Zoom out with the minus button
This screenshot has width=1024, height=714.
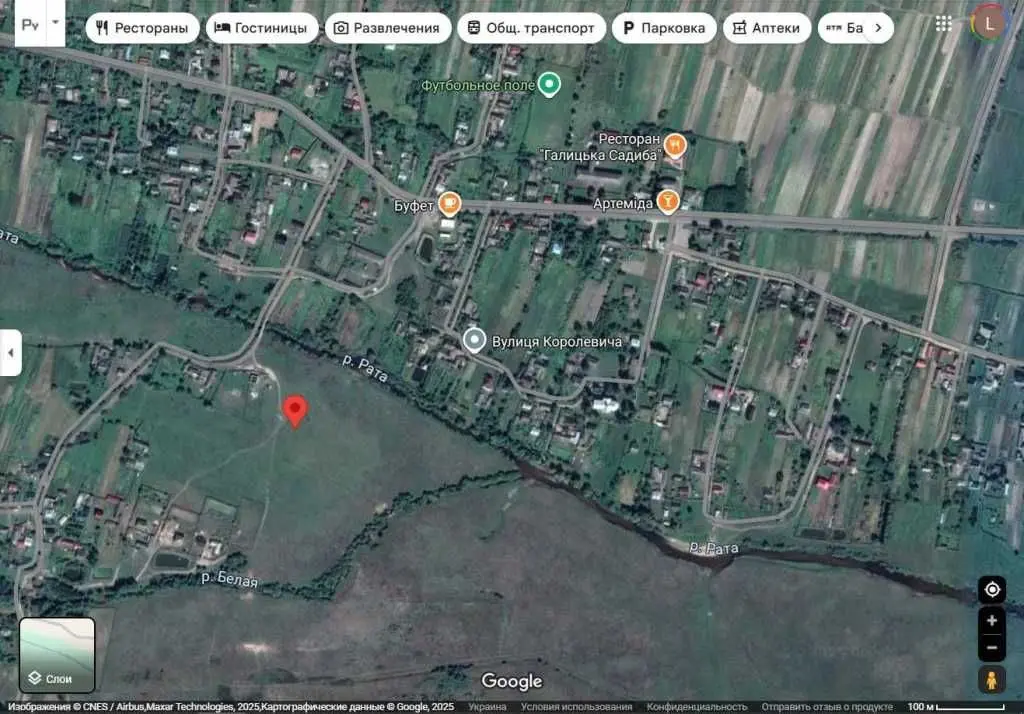992,648
